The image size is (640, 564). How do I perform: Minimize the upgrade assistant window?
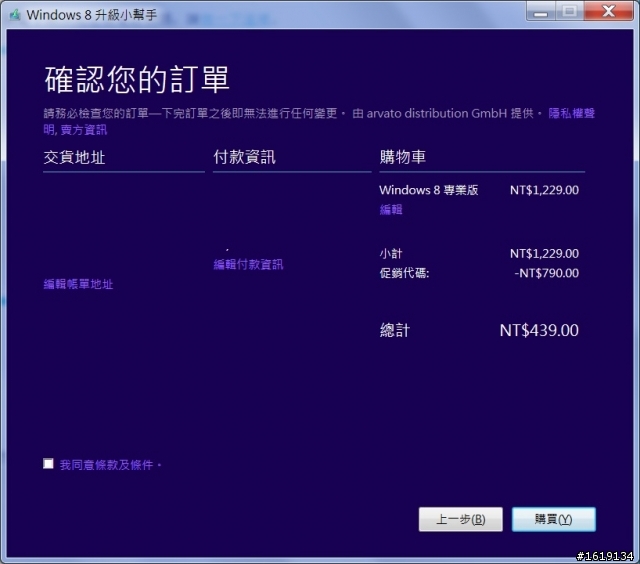[x=540, y=11]
